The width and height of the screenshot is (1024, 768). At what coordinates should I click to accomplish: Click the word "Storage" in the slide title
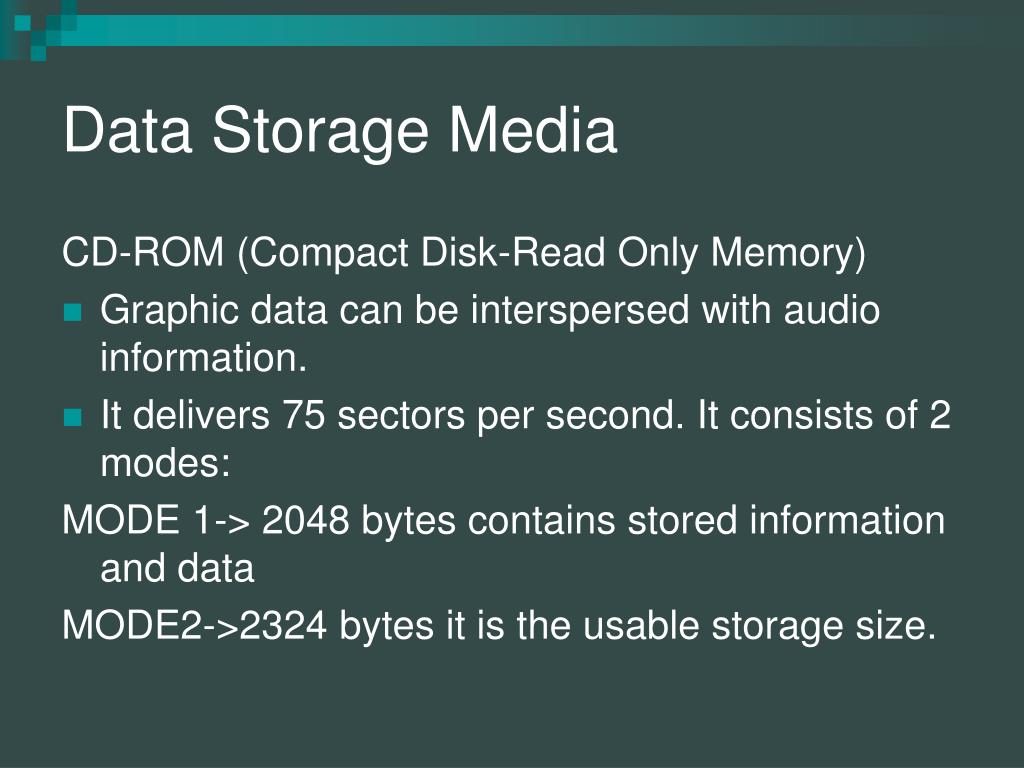coord(320,133)
